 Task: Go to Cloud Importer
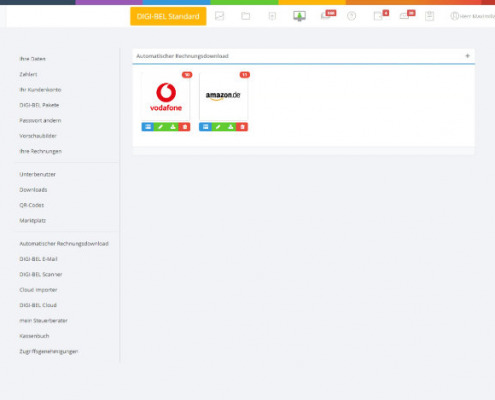(38, 289)
